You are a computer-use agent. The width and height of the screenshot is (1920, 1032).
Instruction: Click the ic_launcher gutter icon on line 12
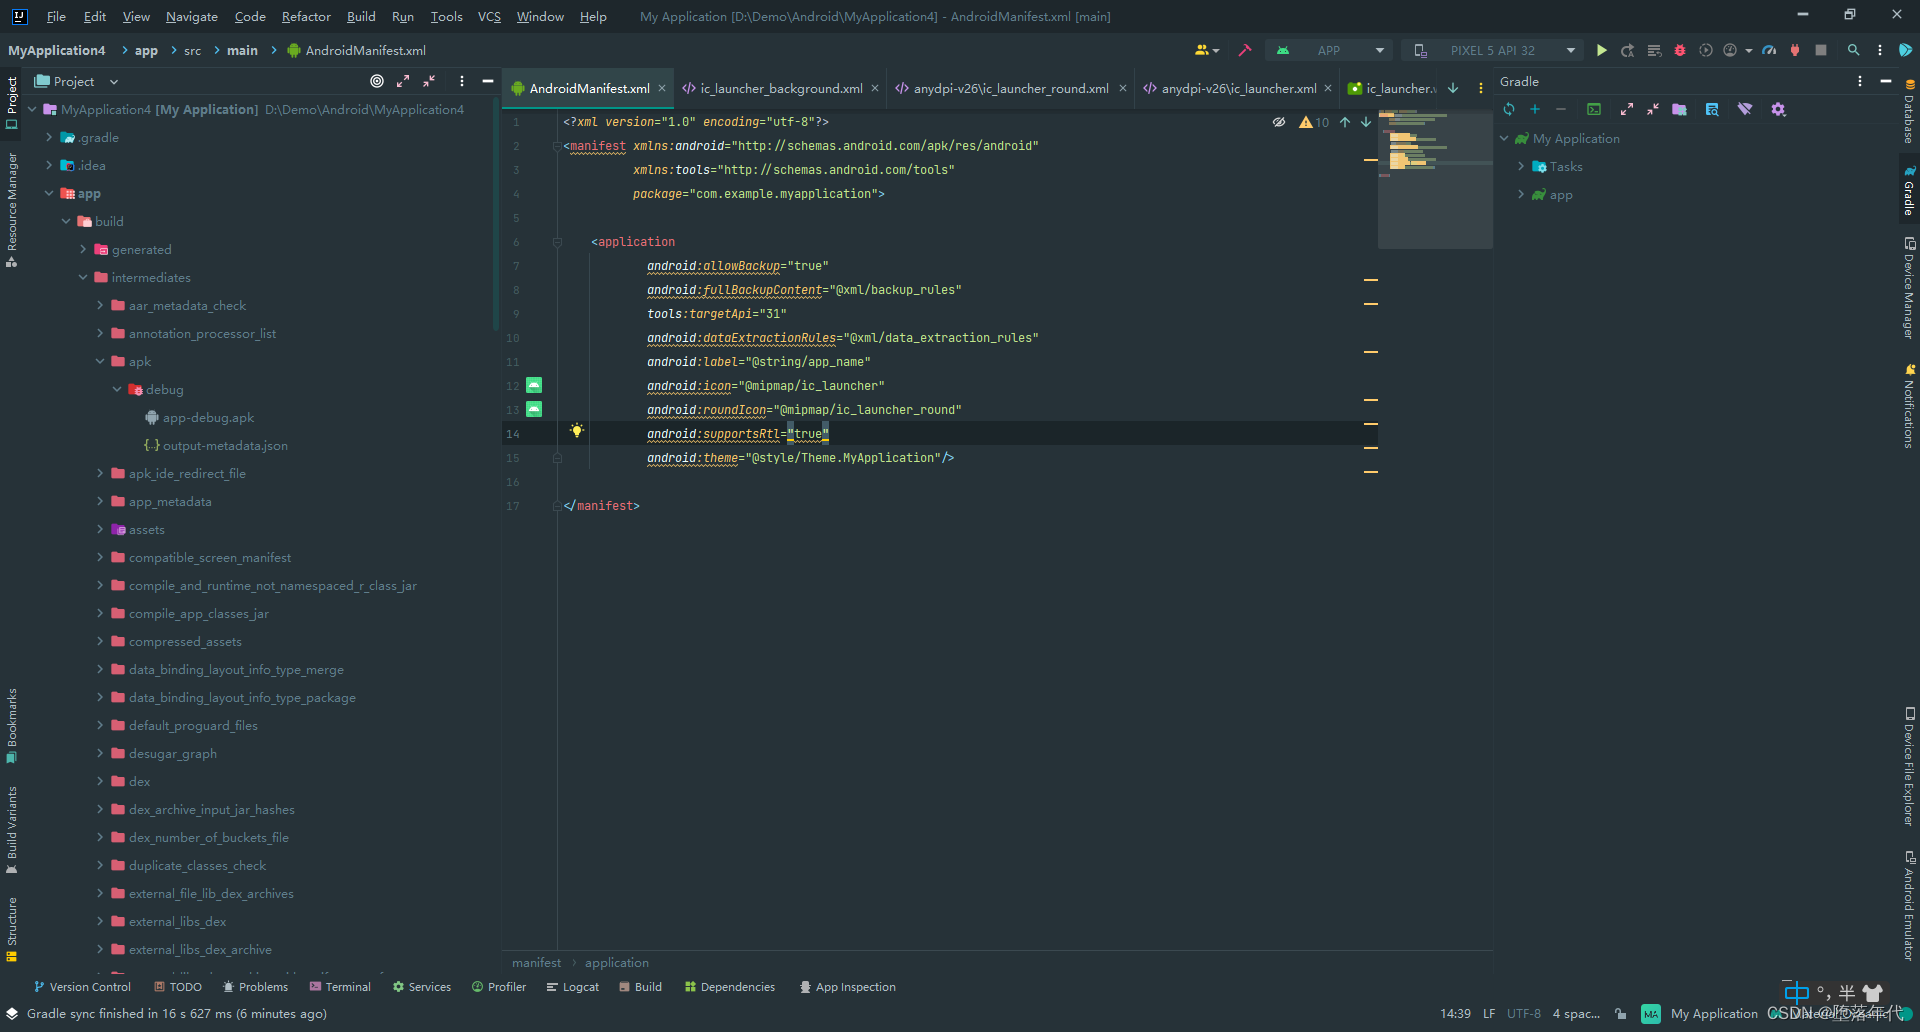534,385
